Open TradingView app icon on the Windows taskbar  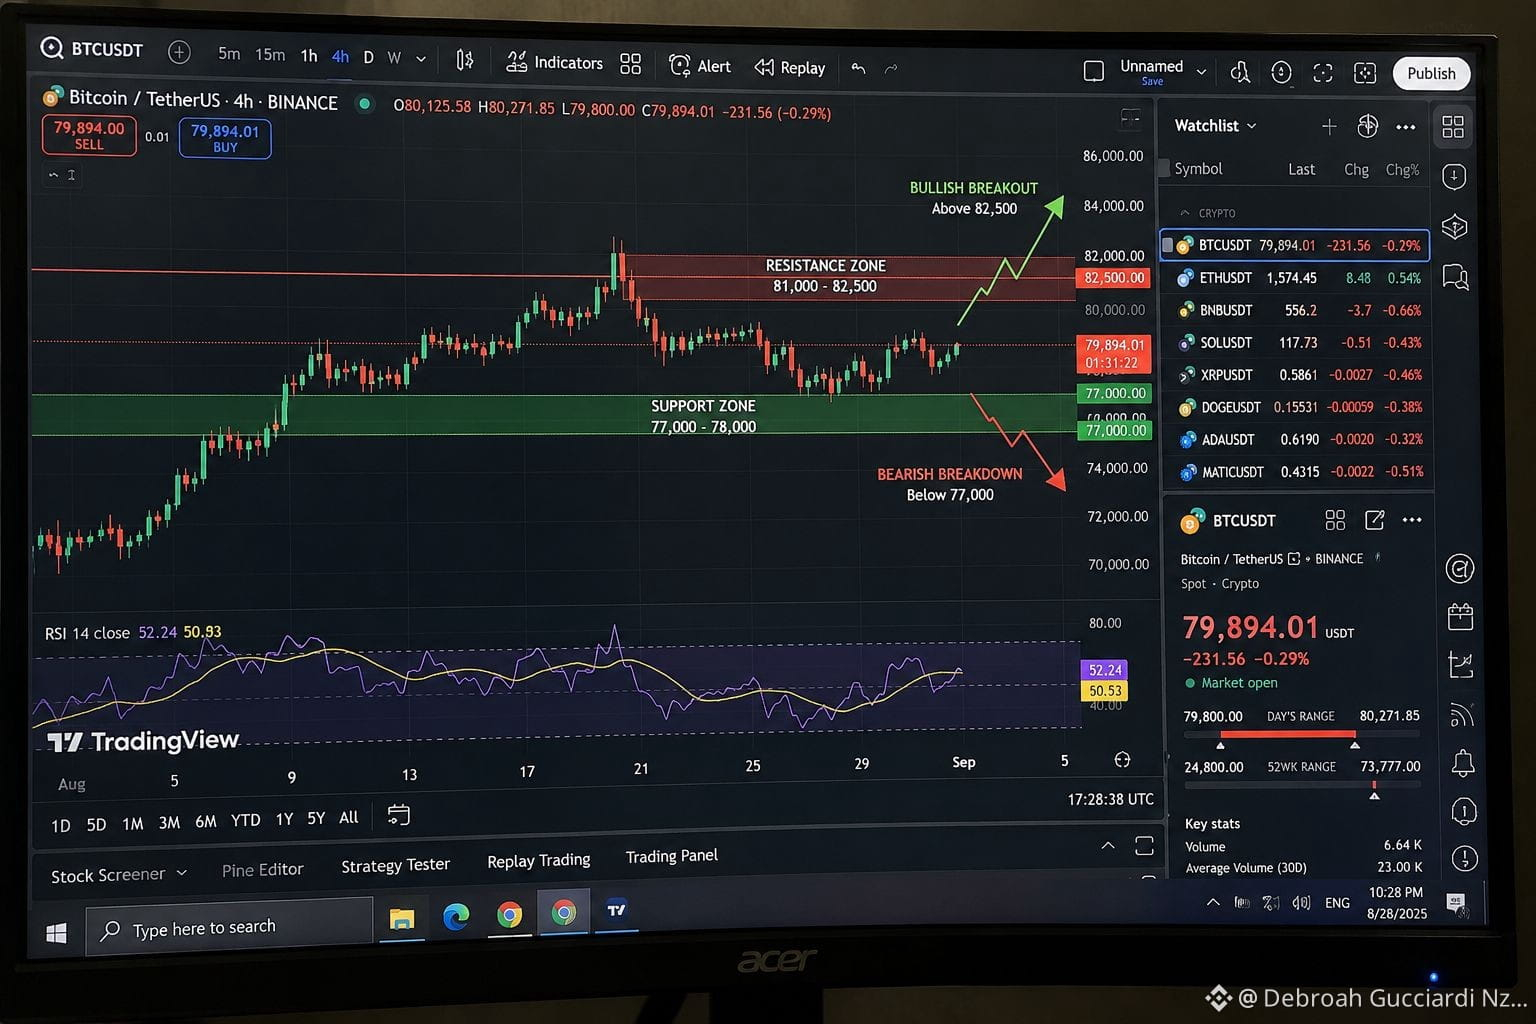(x=616, y=910)
